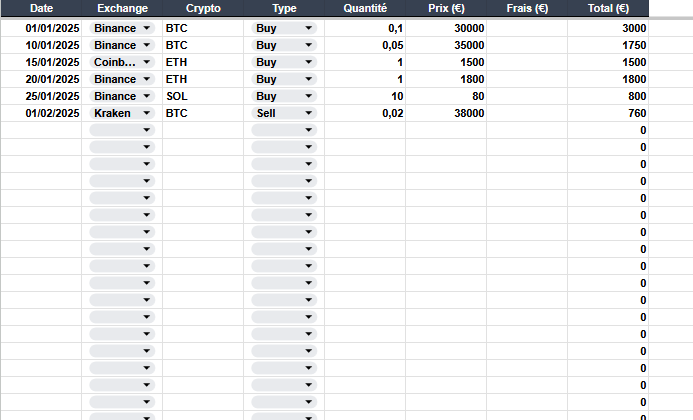Image resolution: width=693 pixels, height=420 pixels.
Task: Open first empty Exchange dropdown
Action: 122,130
